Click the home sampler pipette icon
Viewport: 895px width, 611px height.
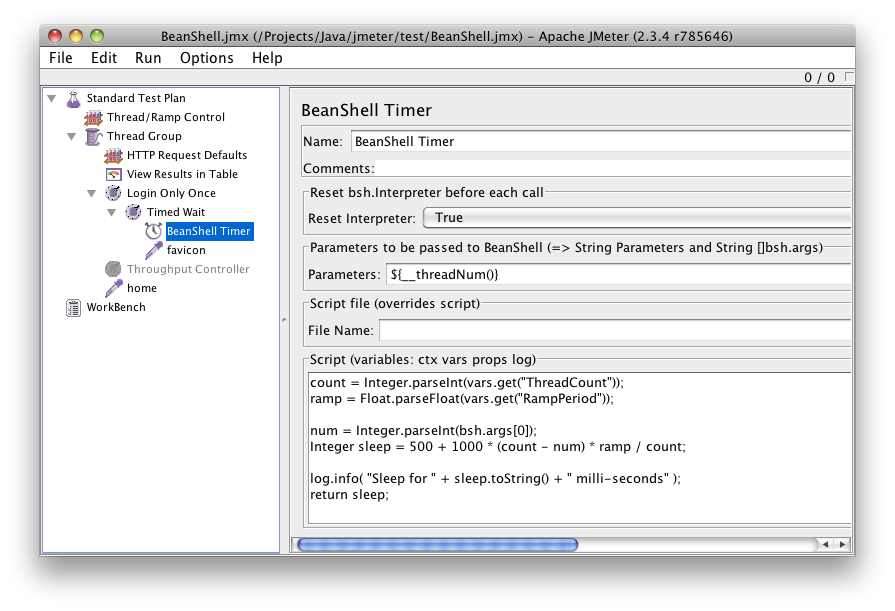pyautogui.click(x=114, y=288)
